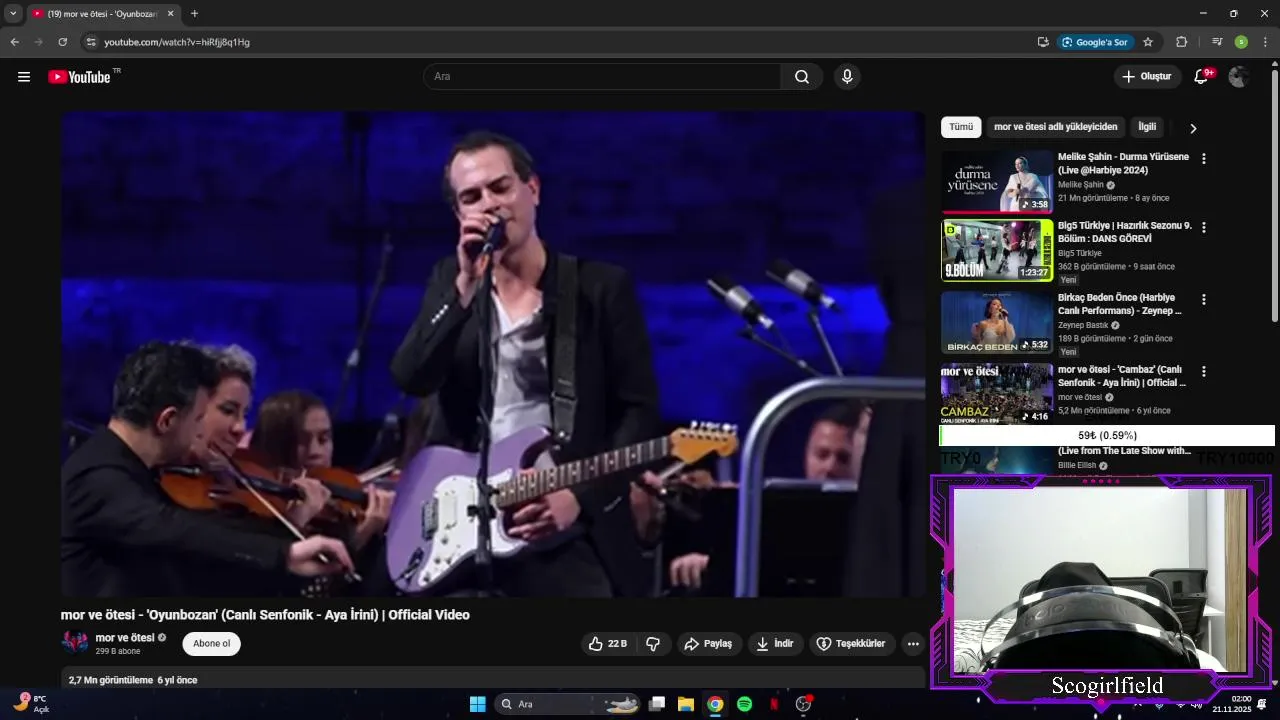Screen dimensions: 1280x720
Task: Go to YouTube home via the logo
Action: [x=79, y=77]
